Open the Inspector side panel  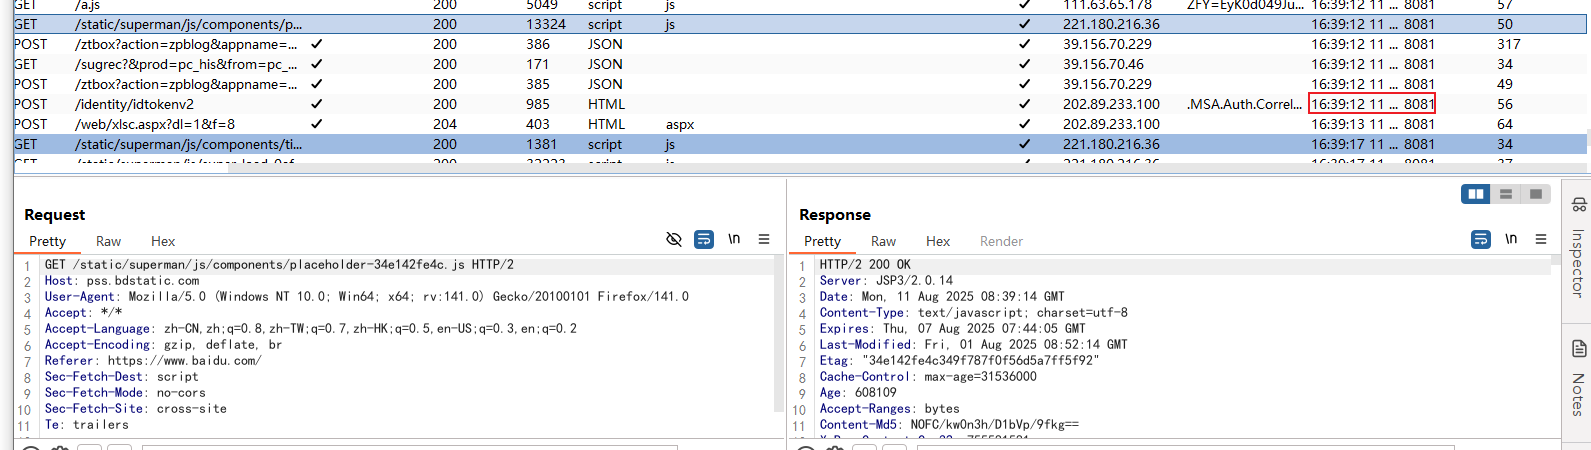[1577, 248]
